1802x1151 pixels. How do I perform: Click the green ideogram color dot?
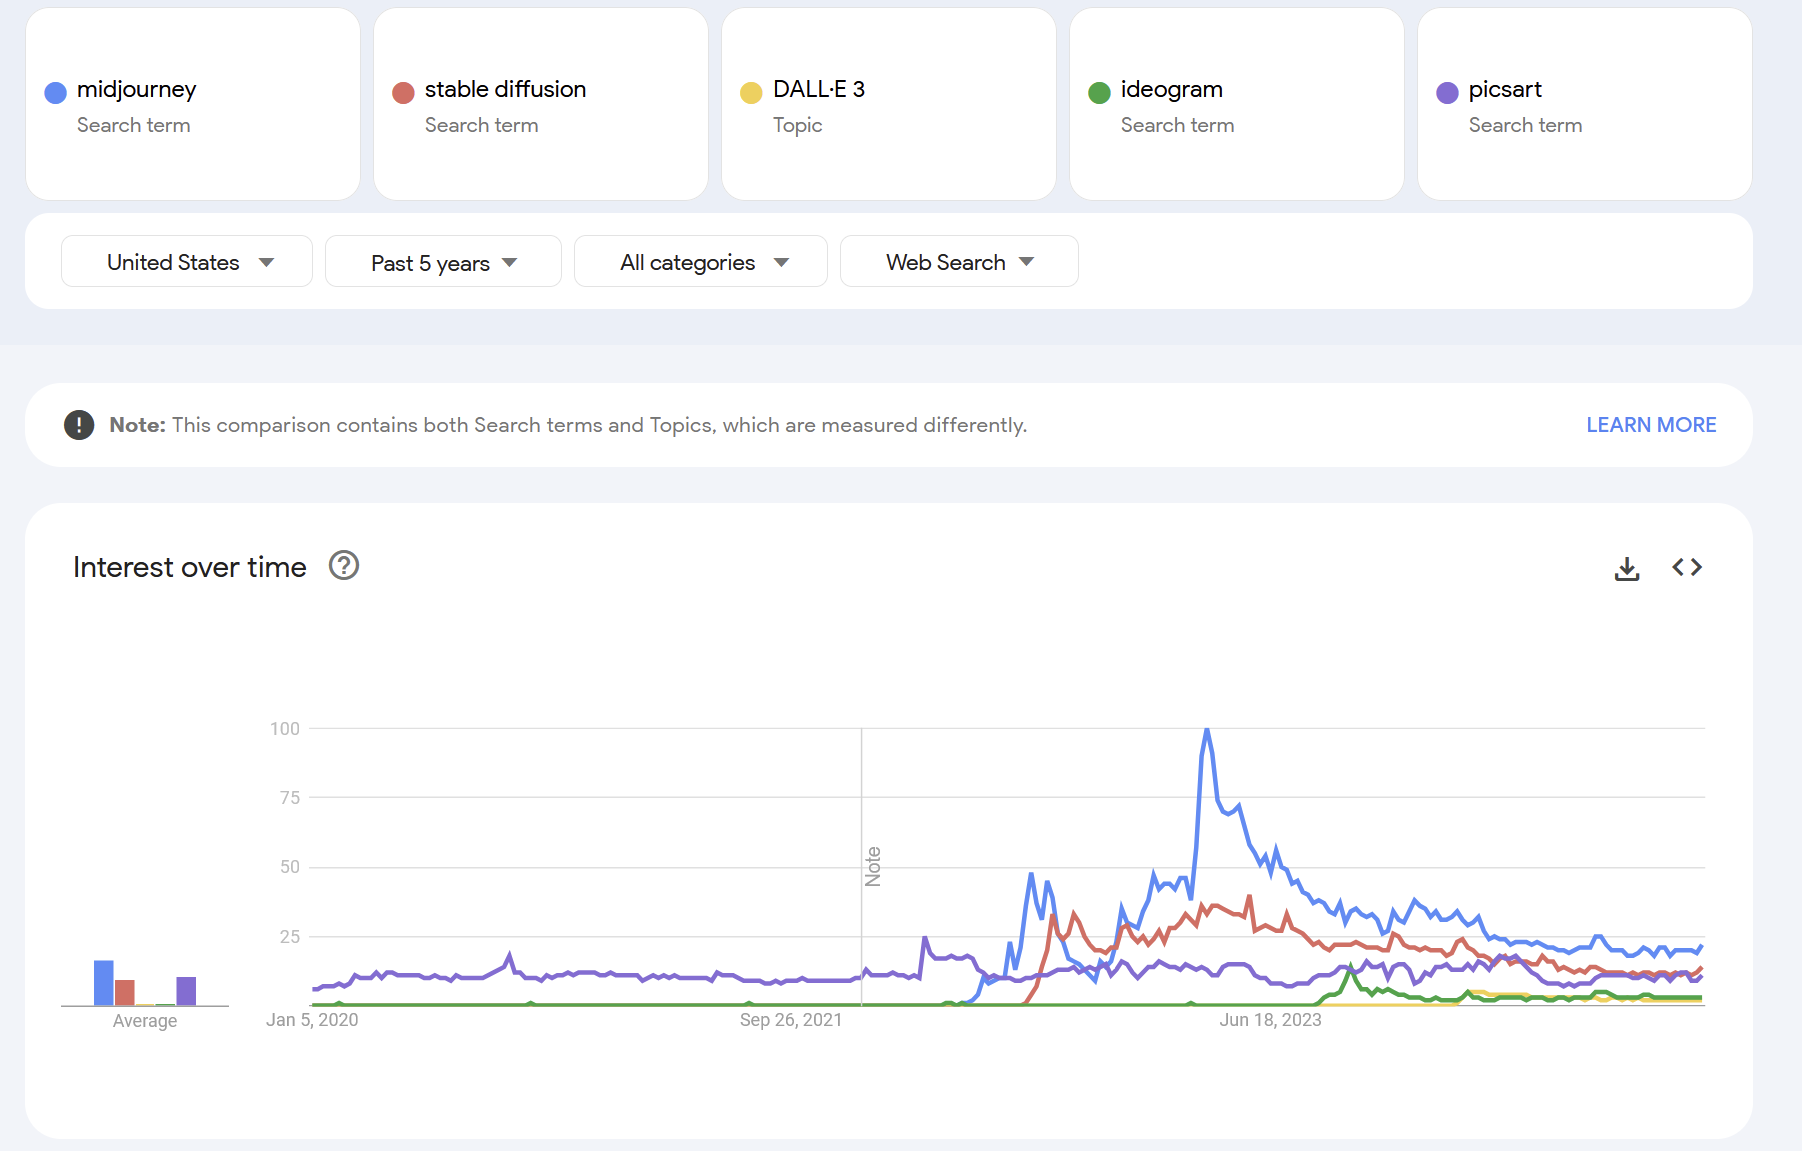1099,93
